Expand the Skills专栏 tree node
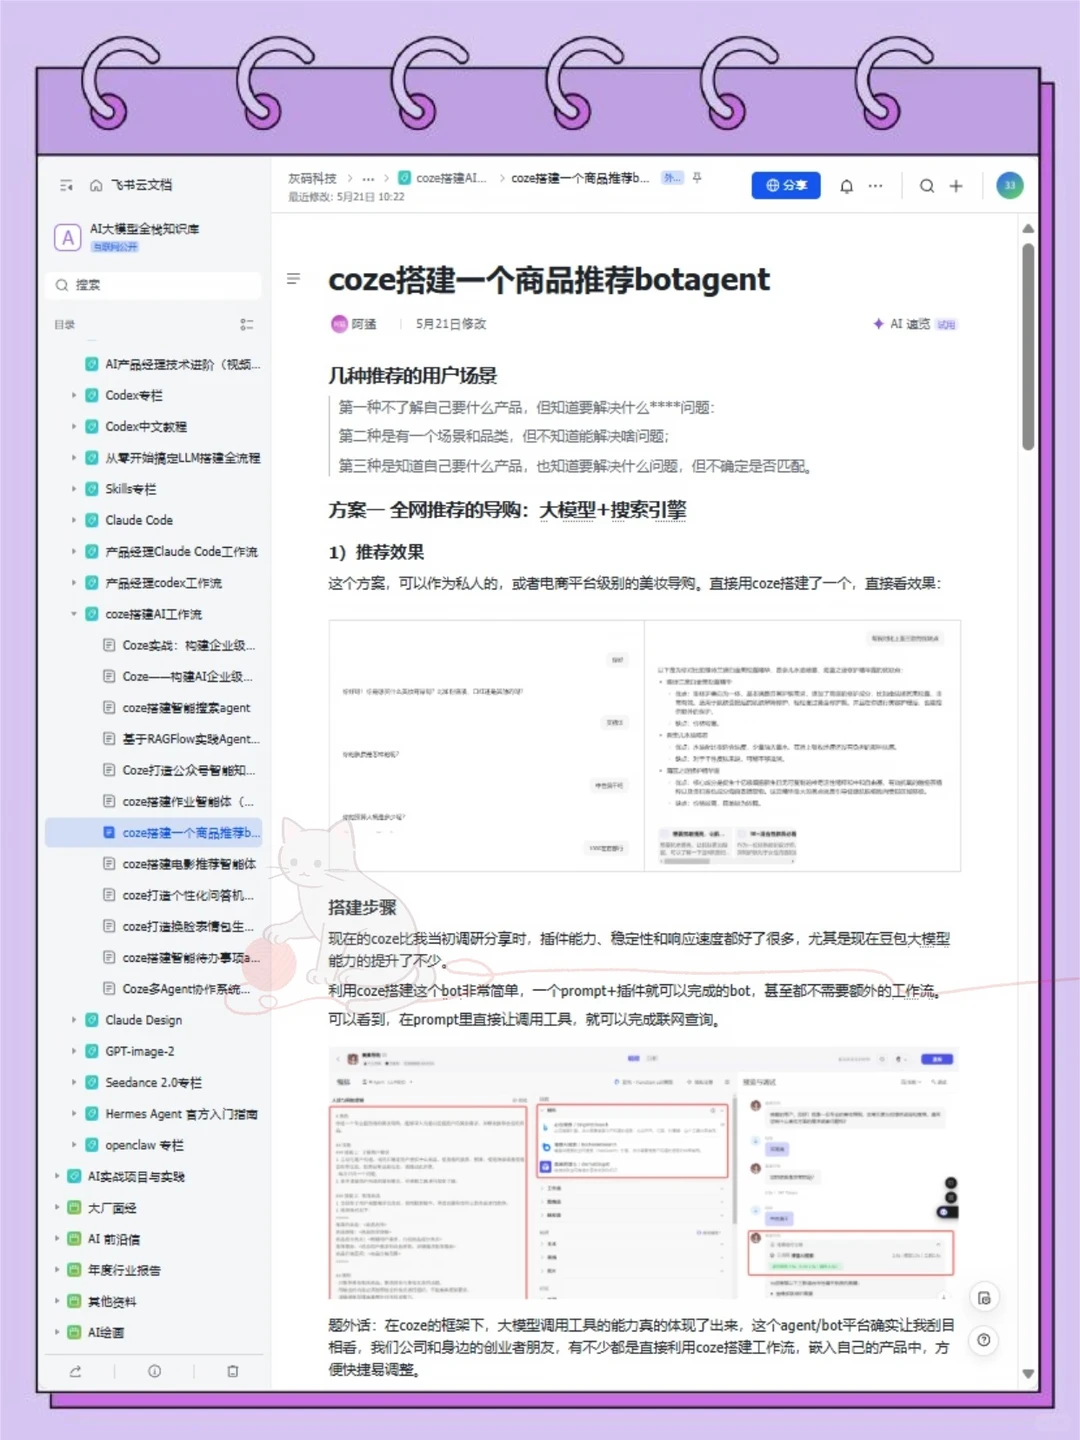 coord(74,489)
